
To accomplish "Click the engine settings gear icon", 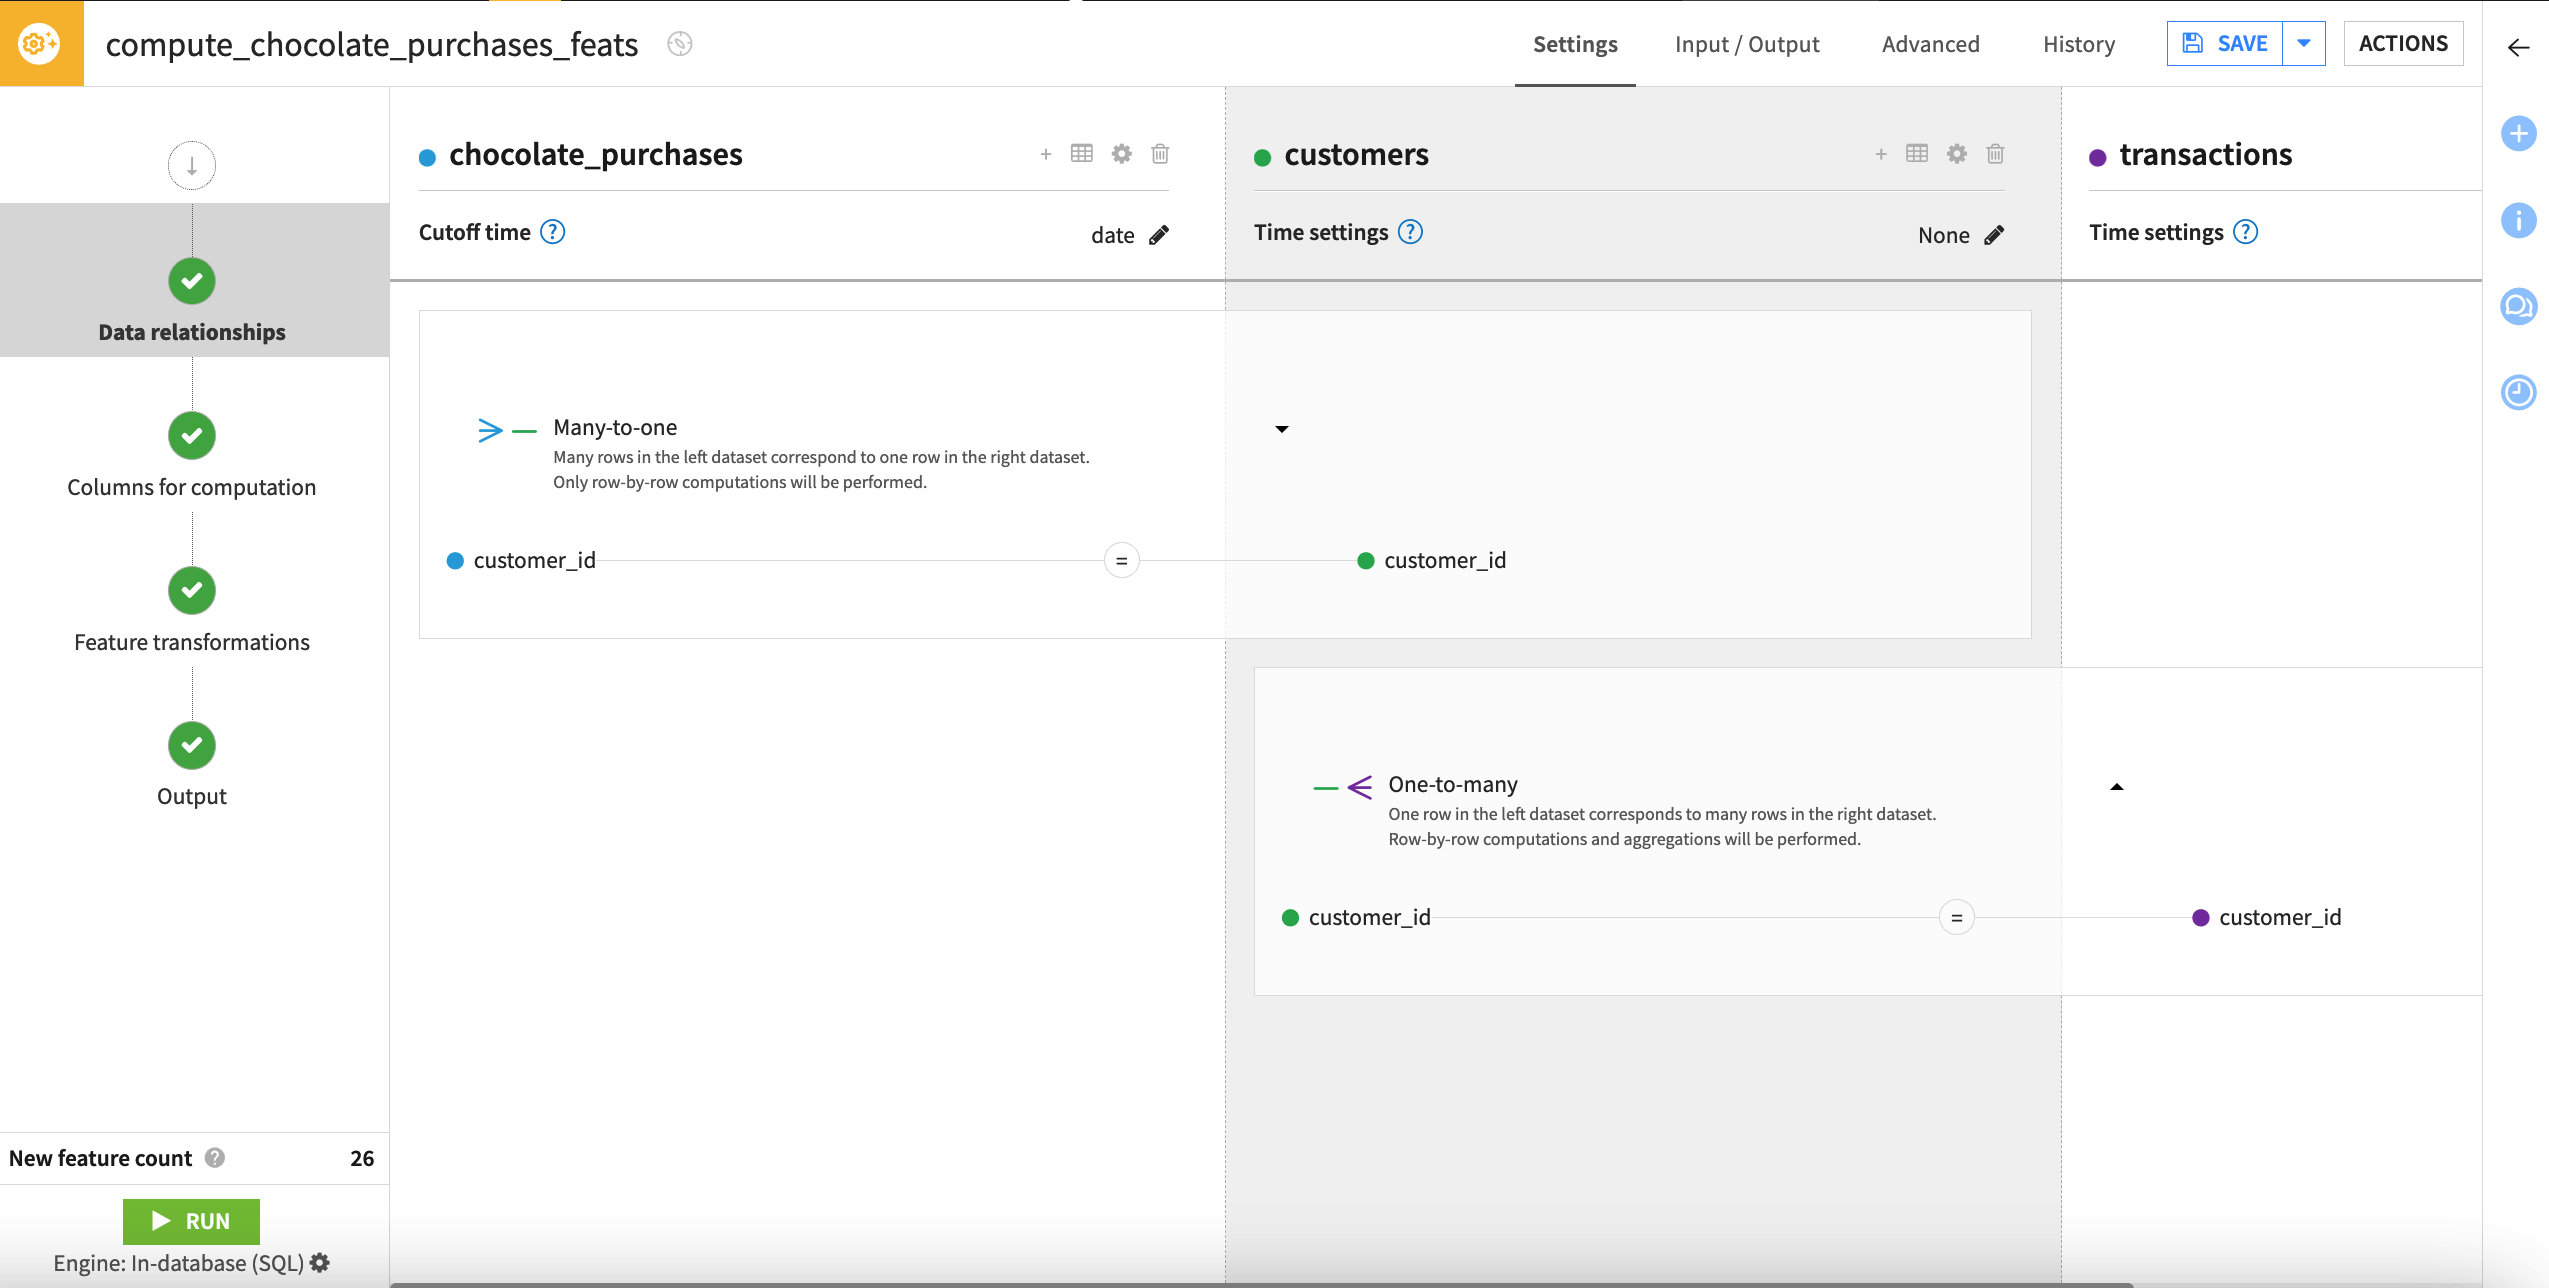I will (325, 1263).
